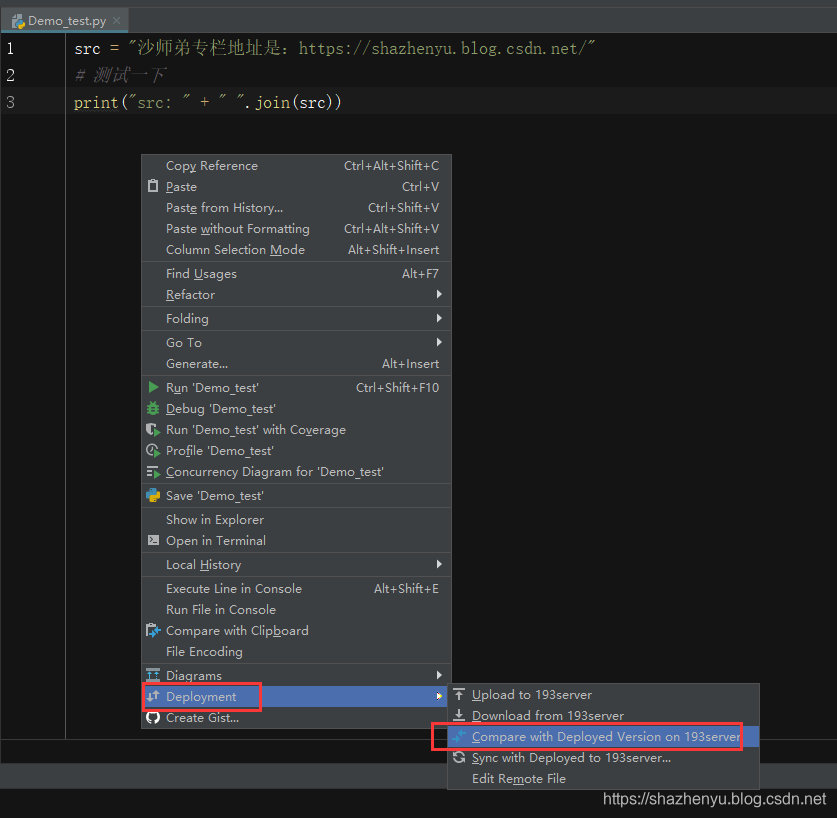Viewport: 837px width, 818px height.
Task: Expand the Diagrams submenu arrow
Action: point(439,675)
